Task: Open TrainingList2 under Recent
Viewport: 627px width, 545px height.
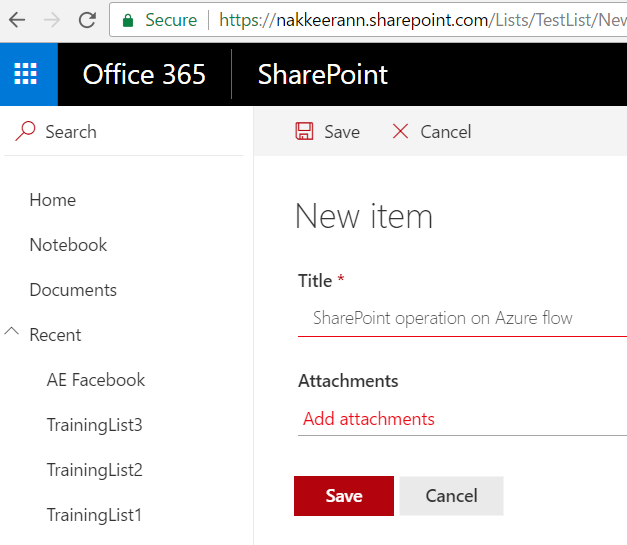Action: coord(94,470)
